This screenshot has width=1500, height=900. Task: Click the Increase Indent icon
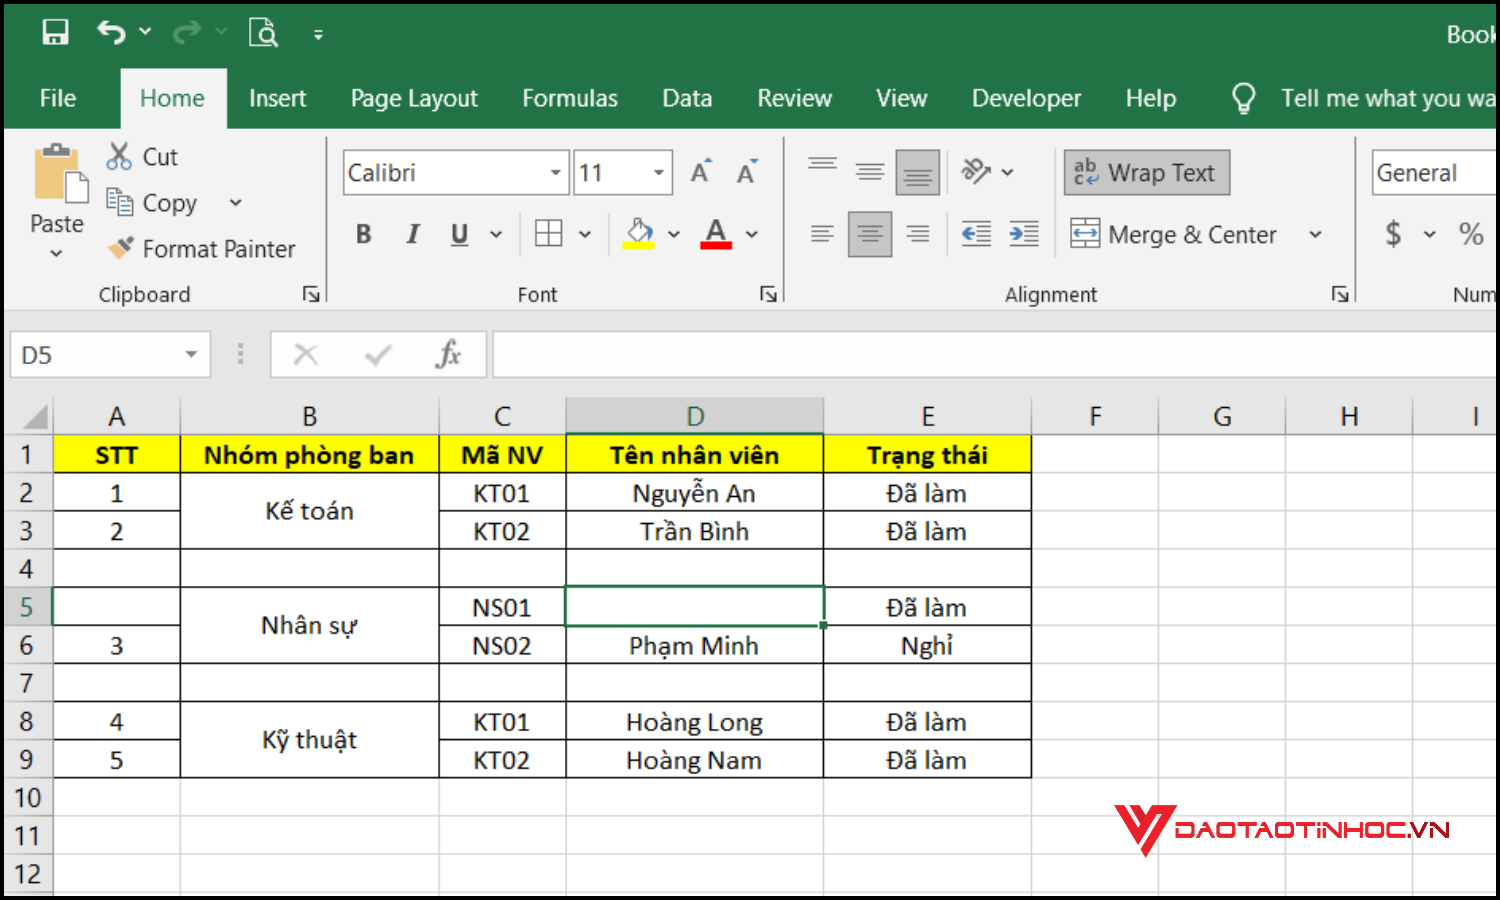[1023, 234]
